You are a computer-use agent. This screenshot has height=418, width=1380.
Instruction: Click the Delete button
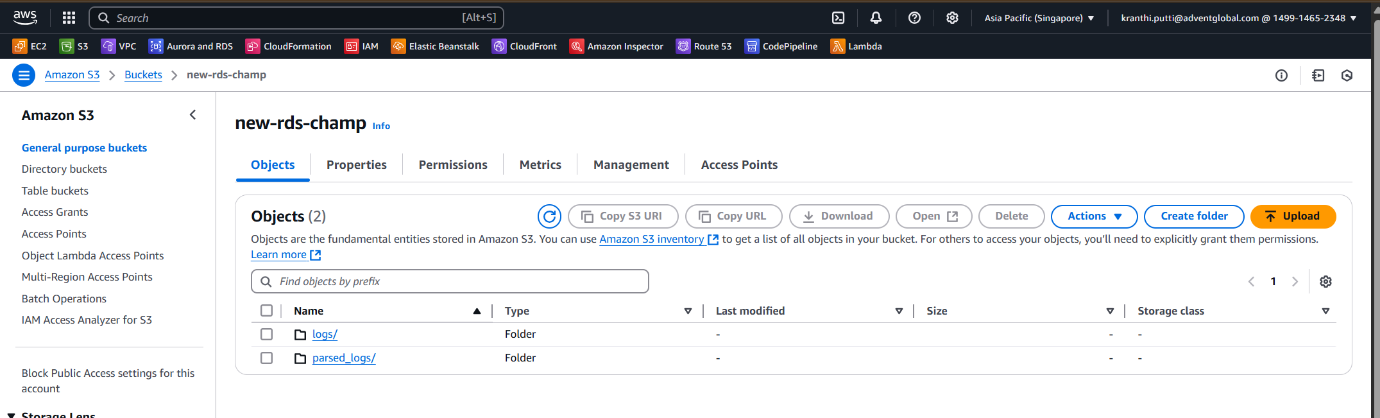(1012, 216)
